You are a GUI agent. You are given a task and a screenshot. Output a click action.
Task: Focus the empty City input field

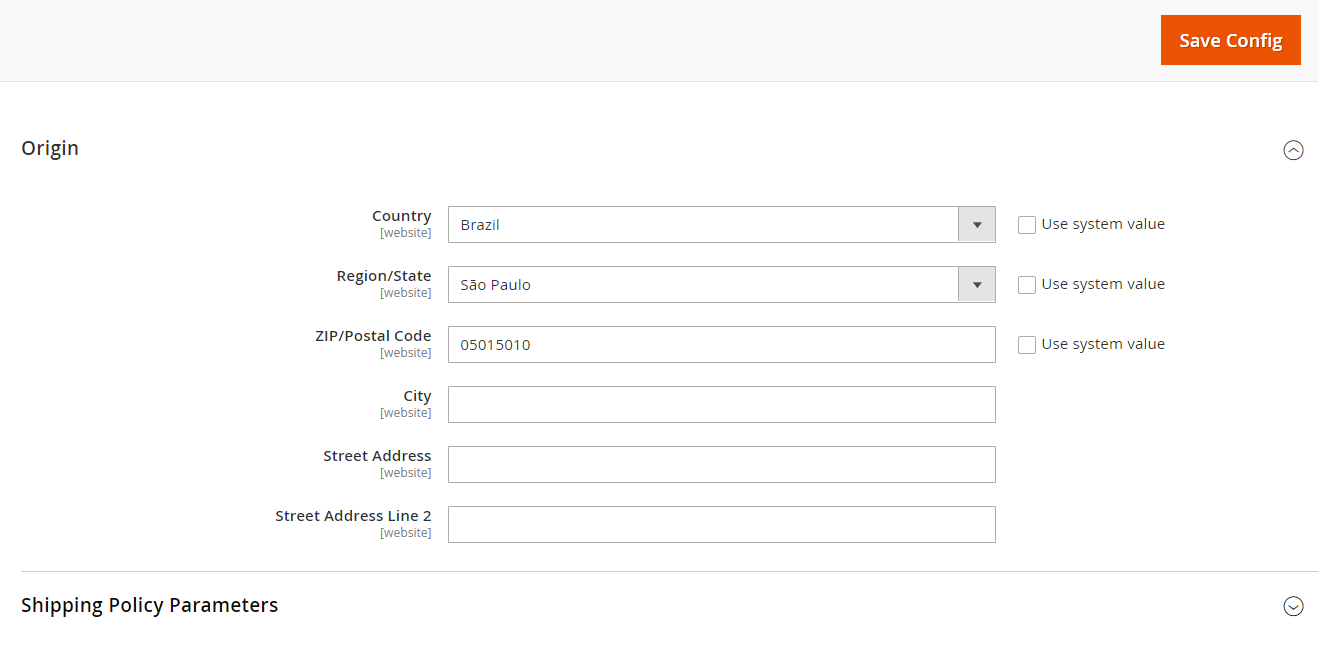click(x=721, y=405)
